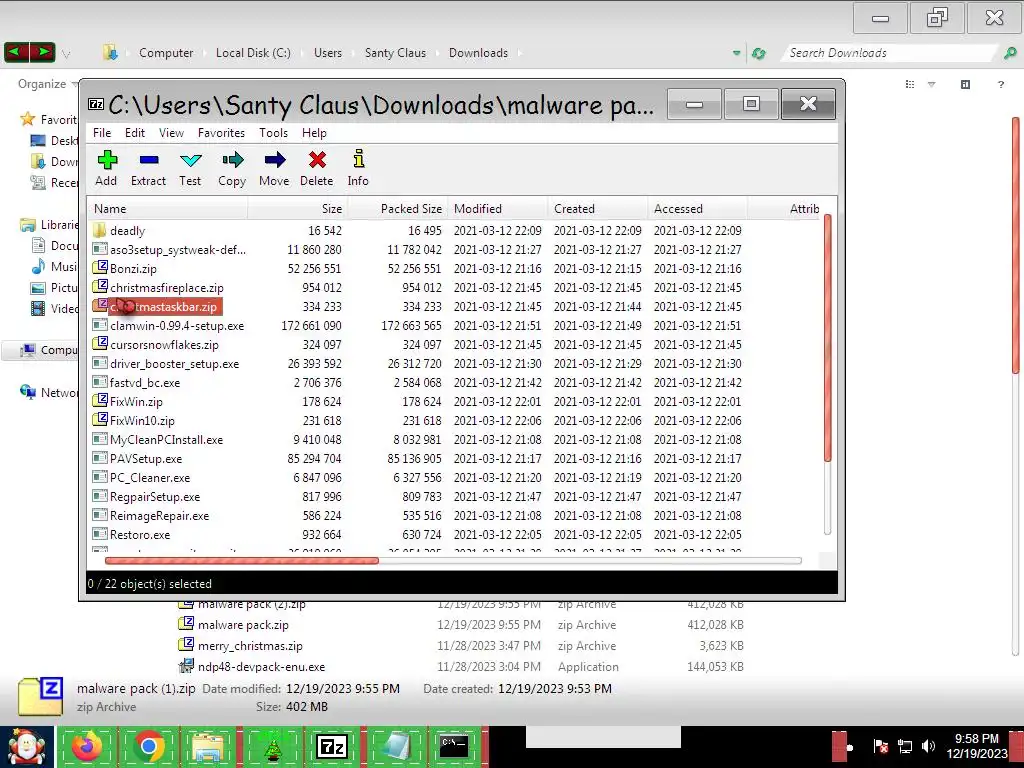Click the Explorer refresh icon
This screenshot has height=768, width=1024.
coord(759,54)
